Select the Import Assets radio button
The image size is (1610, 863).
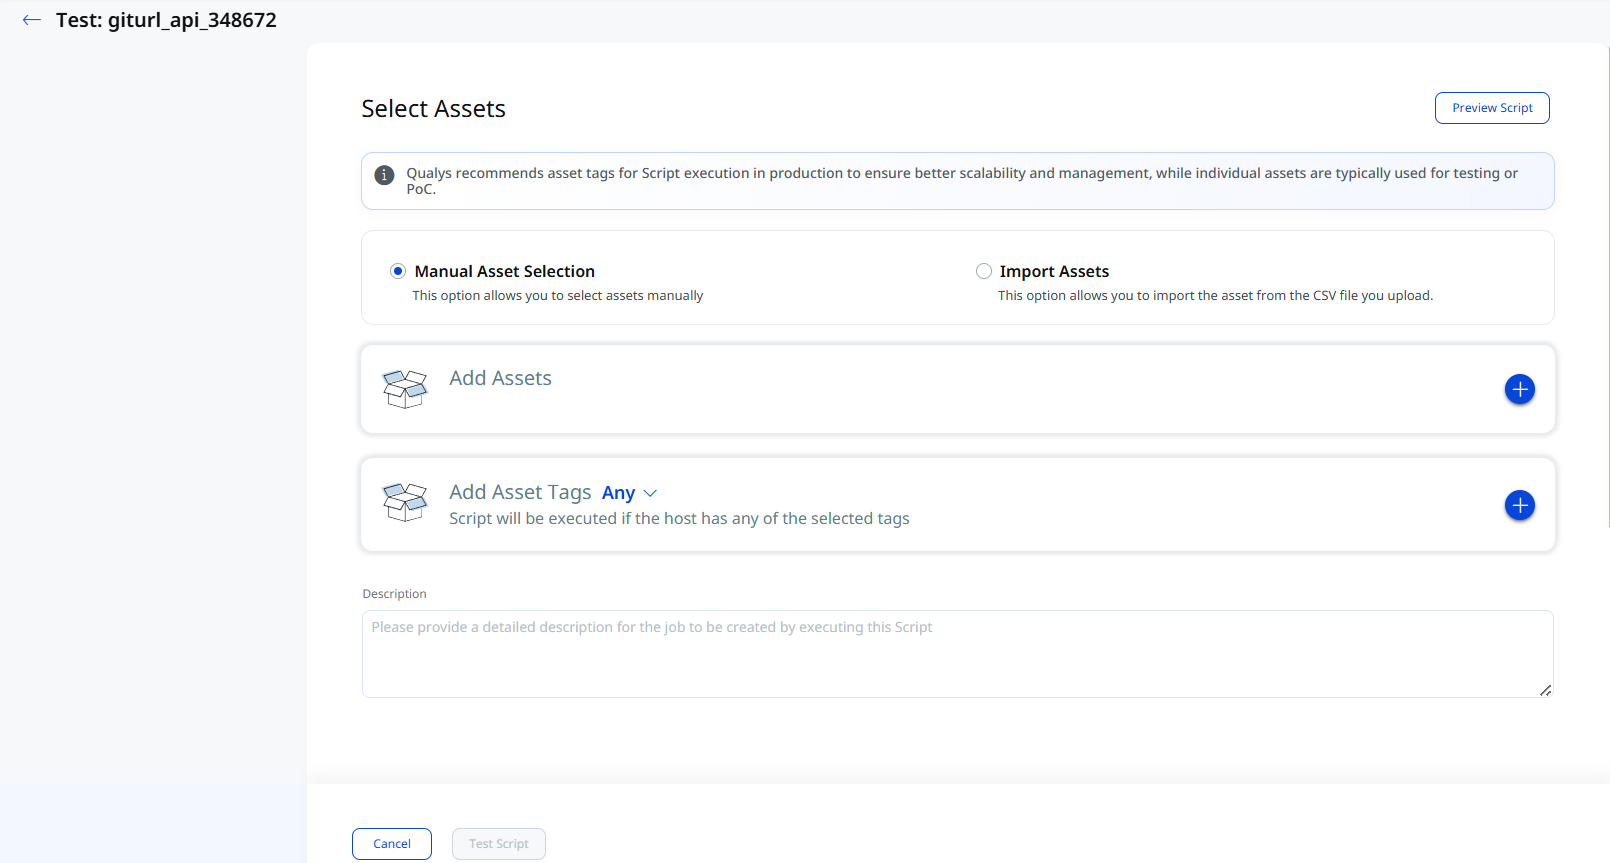[x=984, y=271]
